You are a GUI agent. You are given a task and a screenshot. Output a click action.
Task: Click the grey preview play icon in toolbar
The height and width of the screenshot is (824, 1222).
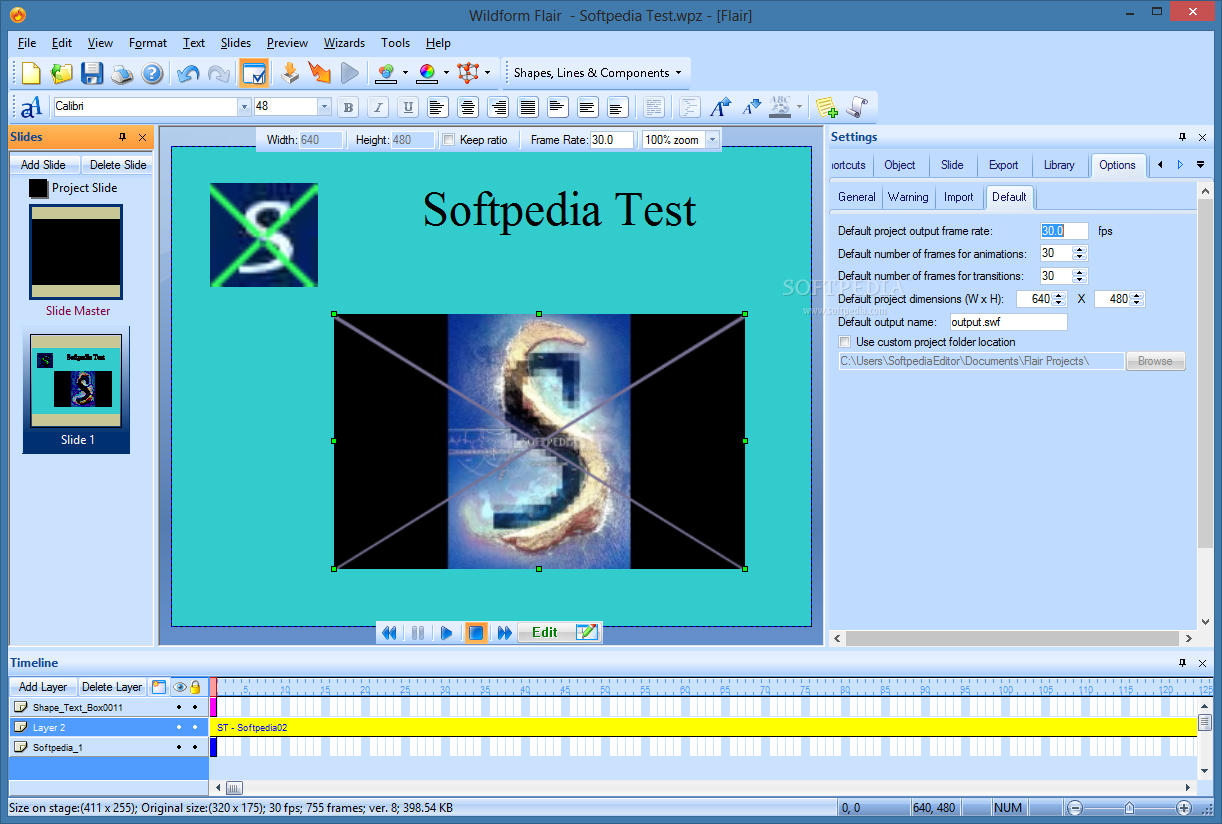point(350,73)
